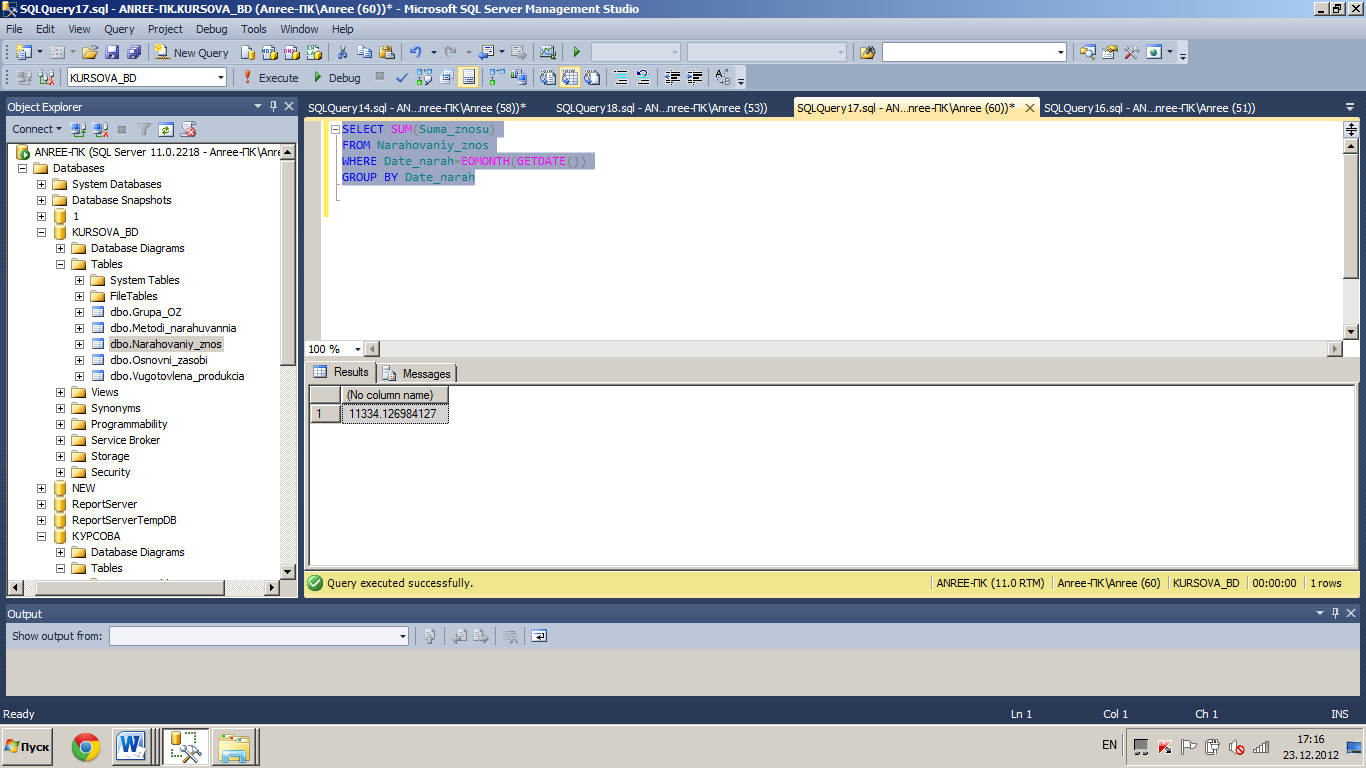This screenshot has height=768, width=1366.
Task: Switch to SQLQuery14.sql tab
Action: click(416, 108)
